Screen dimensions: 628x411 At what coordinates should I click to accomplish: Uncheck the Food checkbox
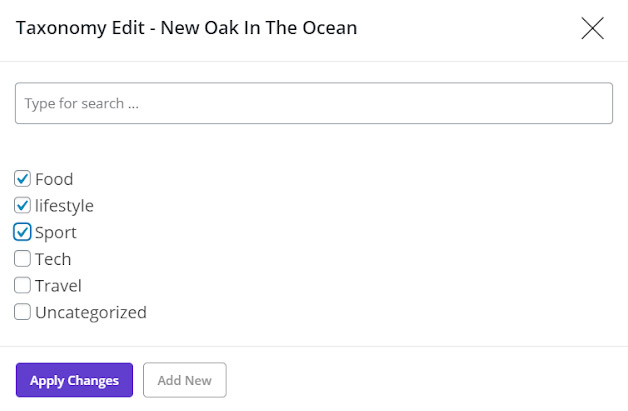23,179
